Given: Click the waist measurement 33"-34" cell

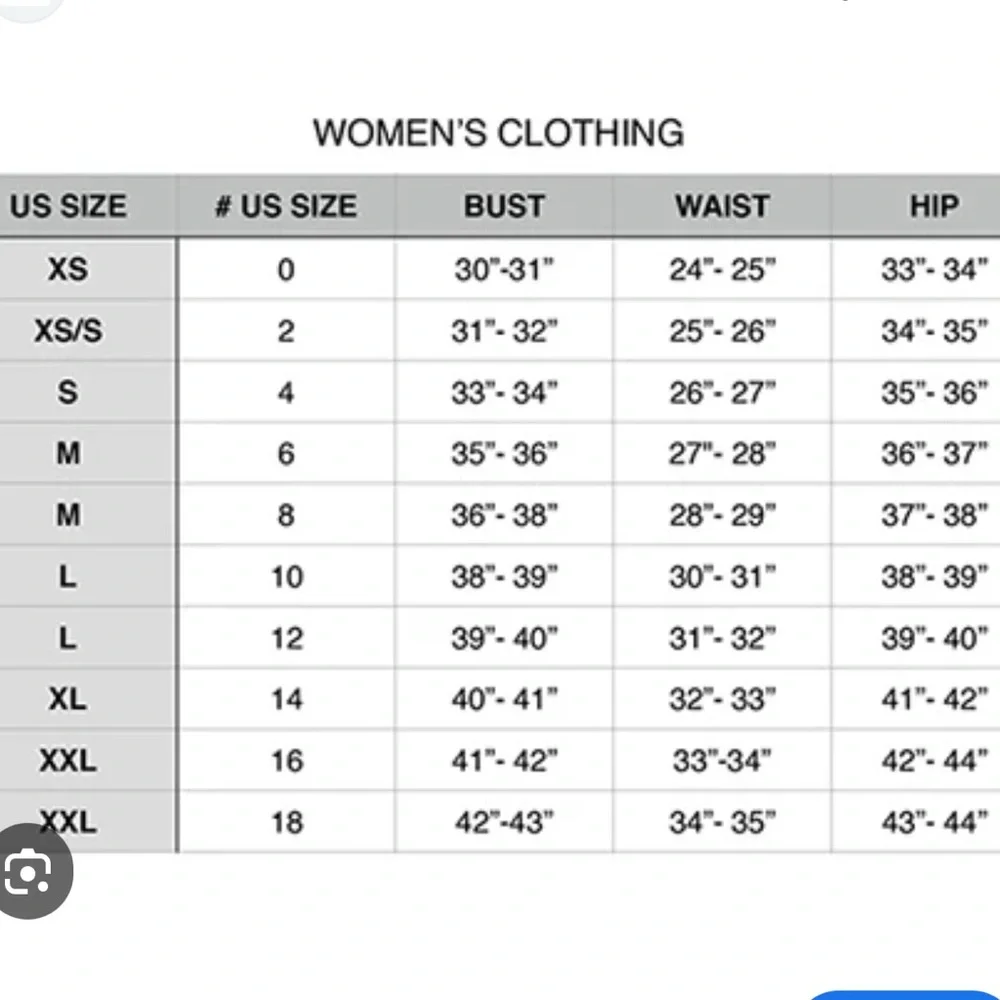Looking at the screenshot, I should pos(722,761).
